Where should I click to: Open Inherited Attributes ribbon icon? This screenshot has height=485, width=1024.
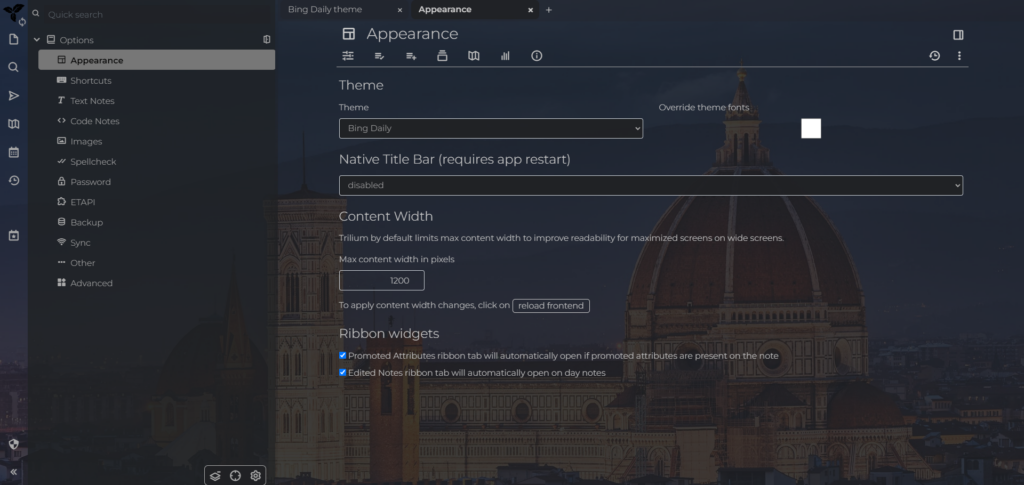[411, 56]
